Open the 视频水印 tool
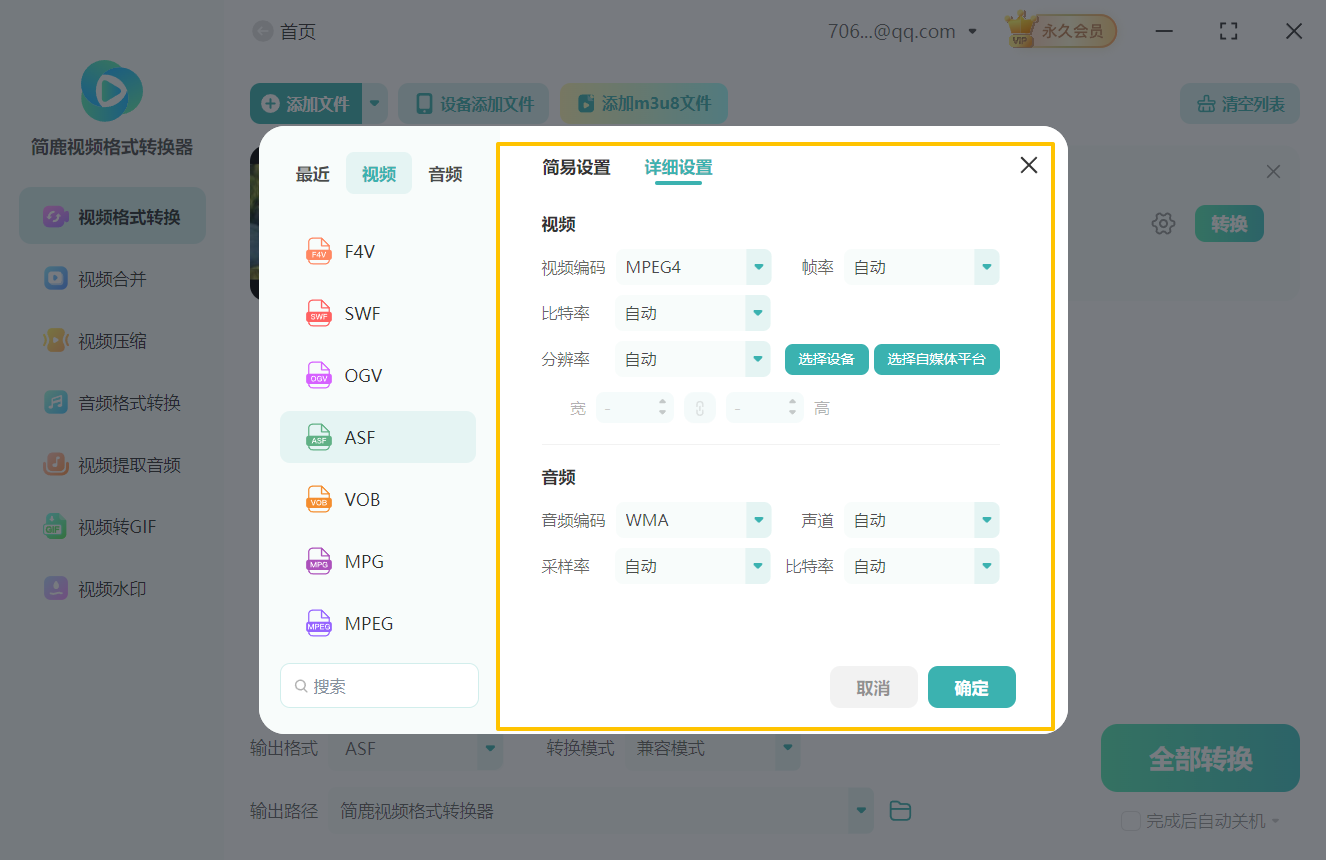The image size is (1326, 860). 111,588
